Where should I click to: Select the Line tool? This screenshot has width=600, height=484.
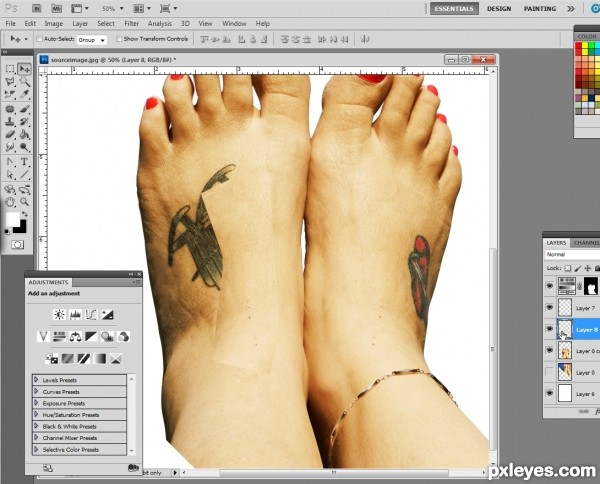point(24,174)
